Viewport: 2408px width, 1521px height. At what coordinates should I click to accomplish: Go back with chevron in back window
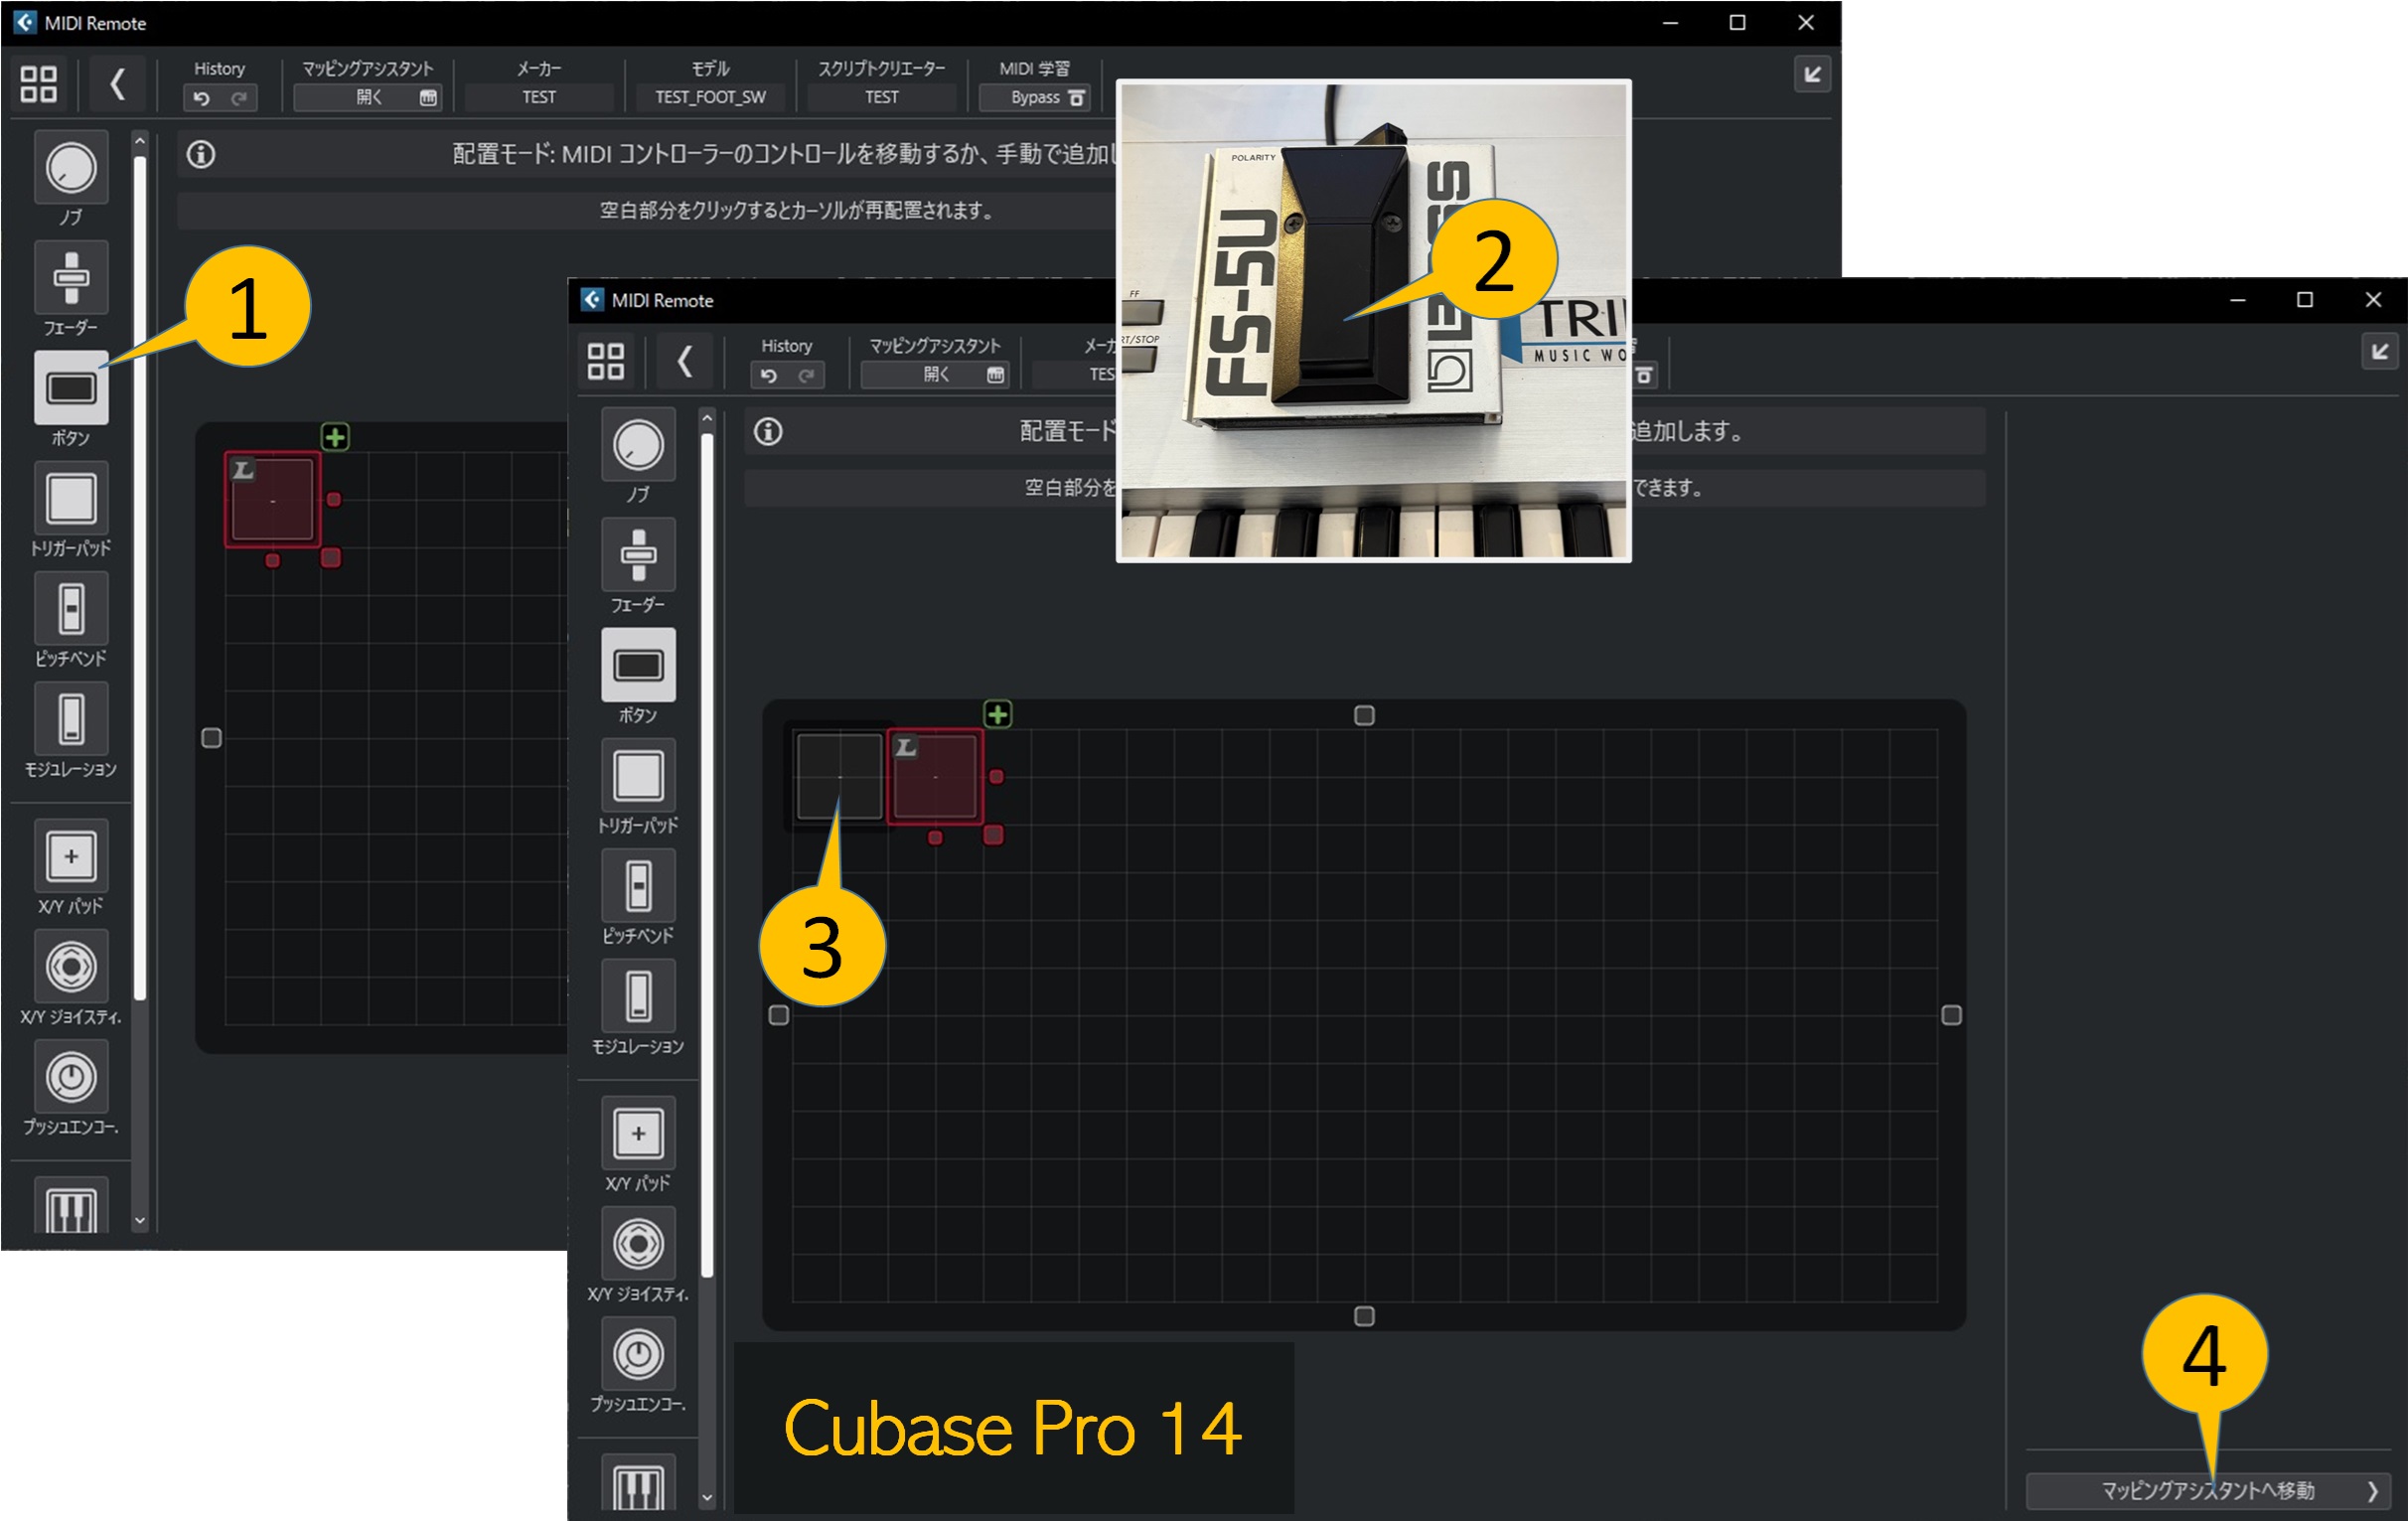click(118, 84)
